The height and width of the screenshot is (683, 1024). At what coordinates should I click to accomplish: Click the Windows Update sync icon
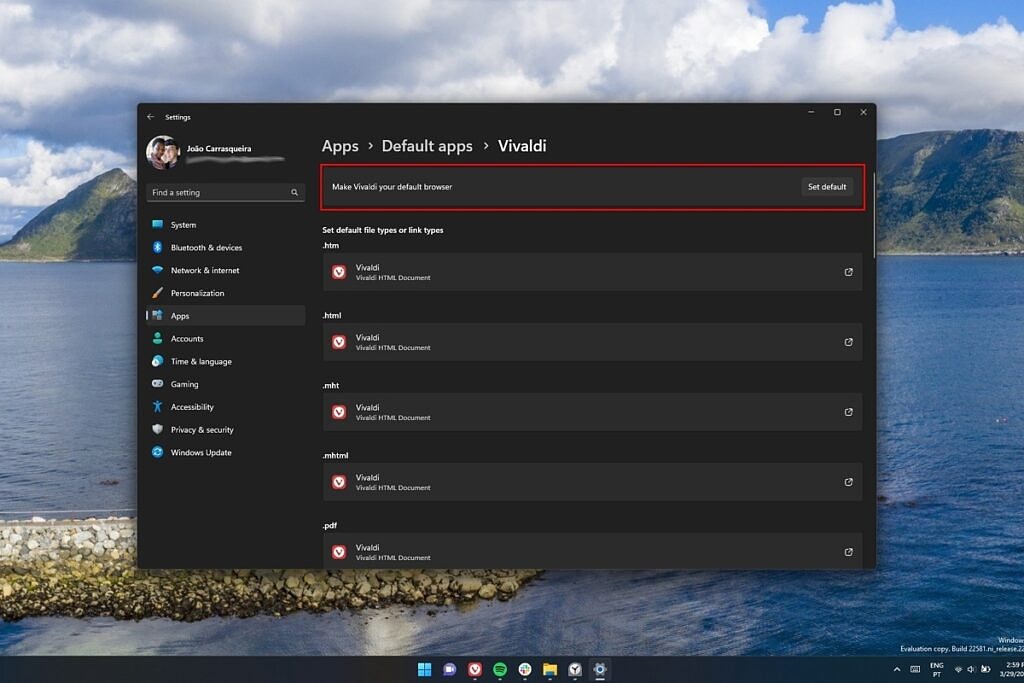[157, 452]
